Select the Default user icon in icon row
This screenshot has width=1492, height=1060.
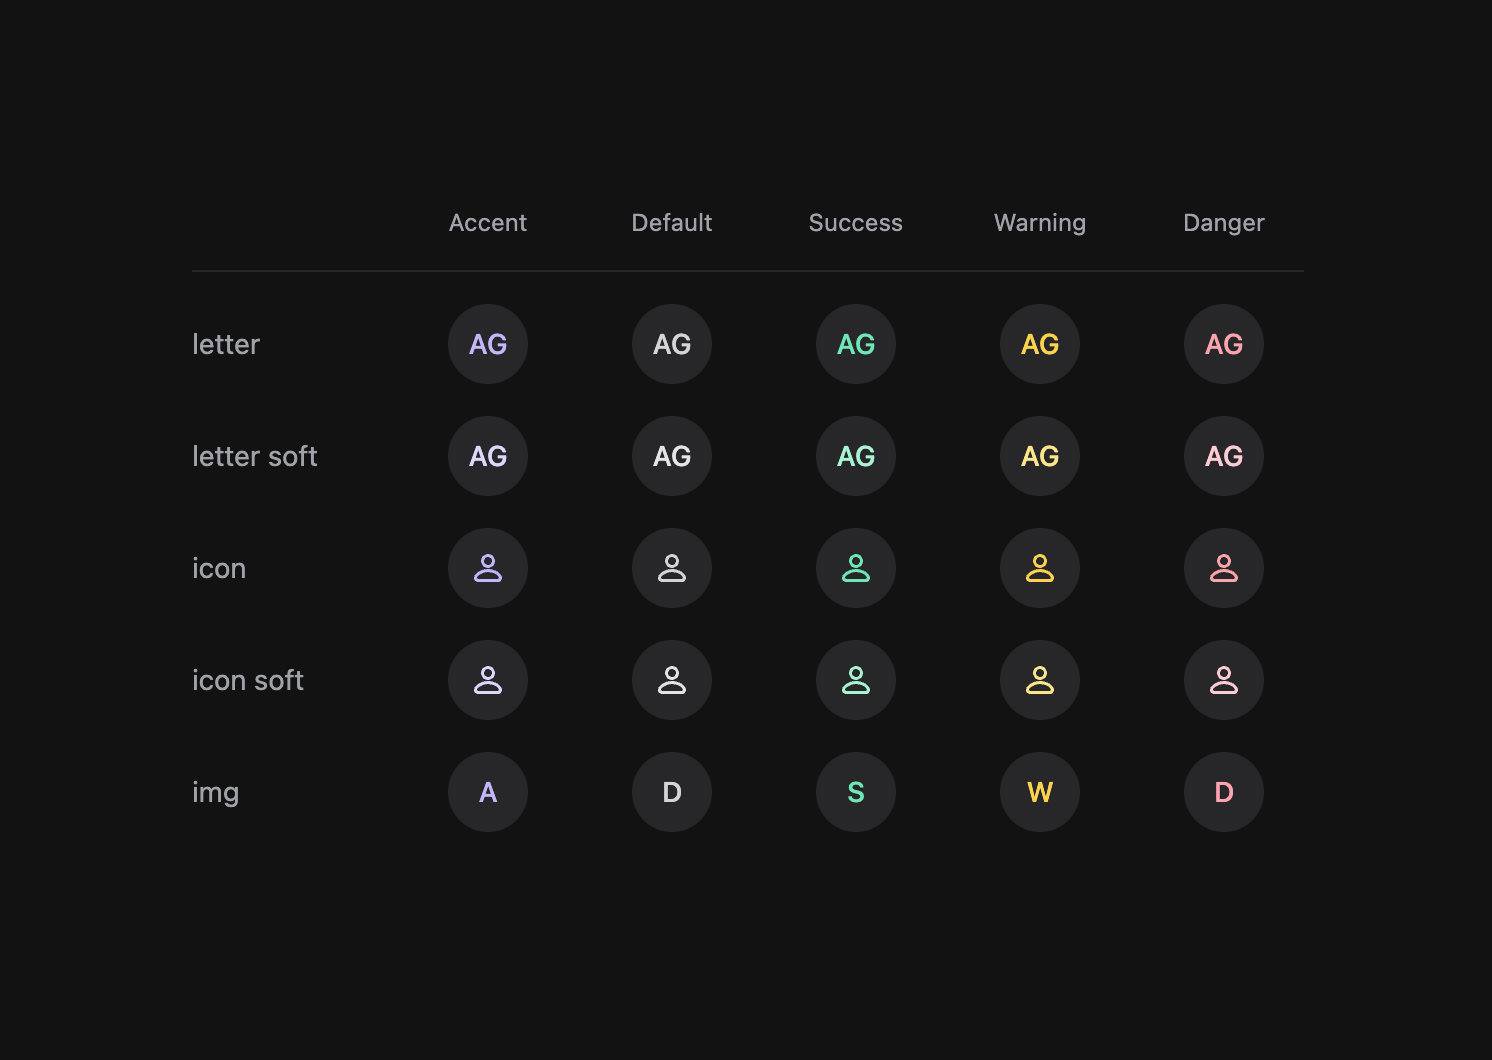(x=672, y=568)
